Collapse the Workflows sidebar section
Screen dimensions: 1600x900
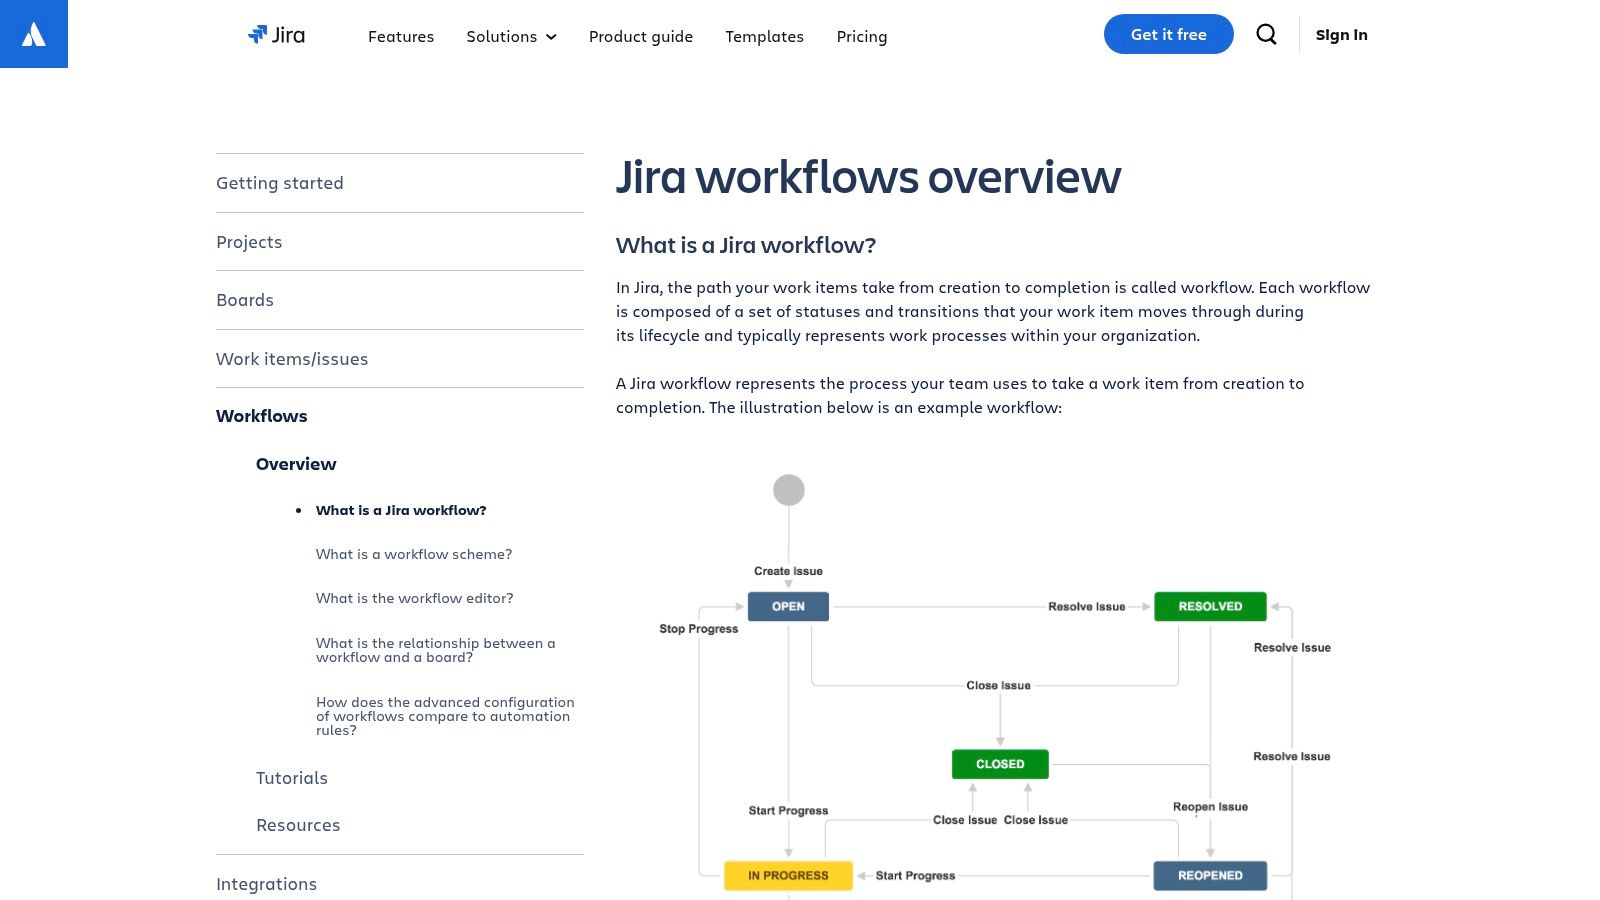(x=262, y=416)
